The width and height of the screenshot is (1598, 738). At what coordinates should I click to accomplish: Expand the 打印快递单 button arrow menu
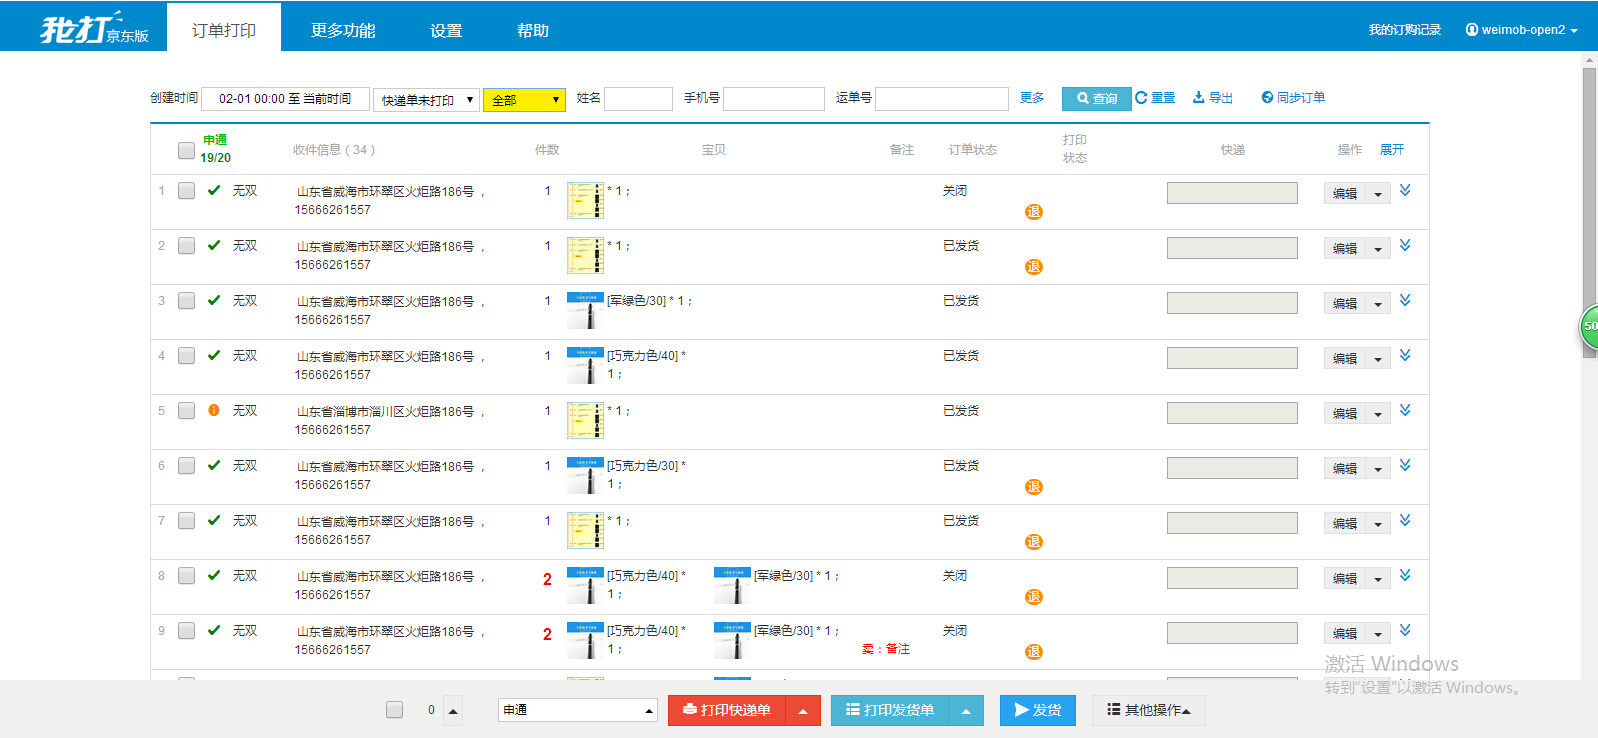tap(803, 710)
